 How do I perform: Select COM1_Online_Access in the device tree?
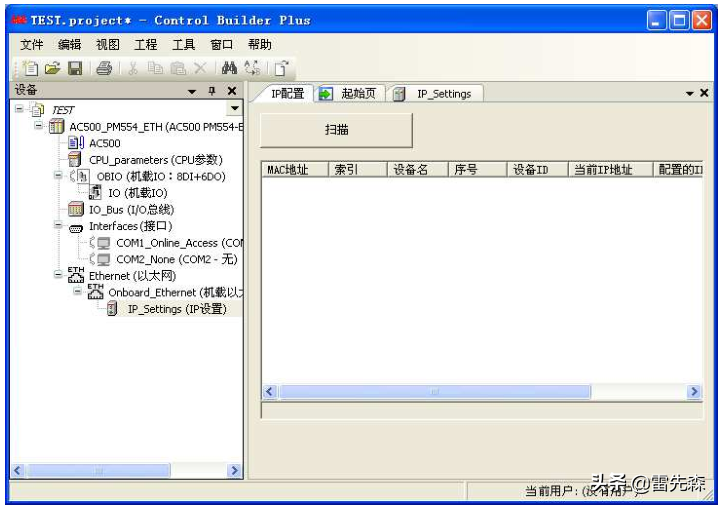pos(178,243)
